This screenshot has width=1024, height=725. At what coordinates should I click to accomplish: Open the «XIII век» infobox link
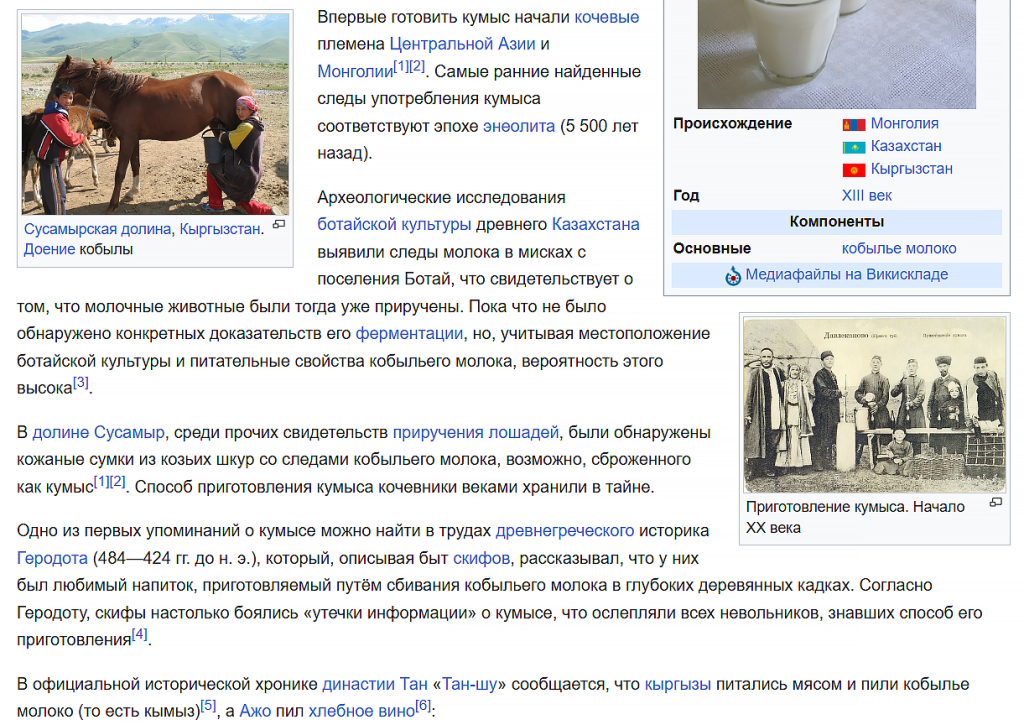867,195
